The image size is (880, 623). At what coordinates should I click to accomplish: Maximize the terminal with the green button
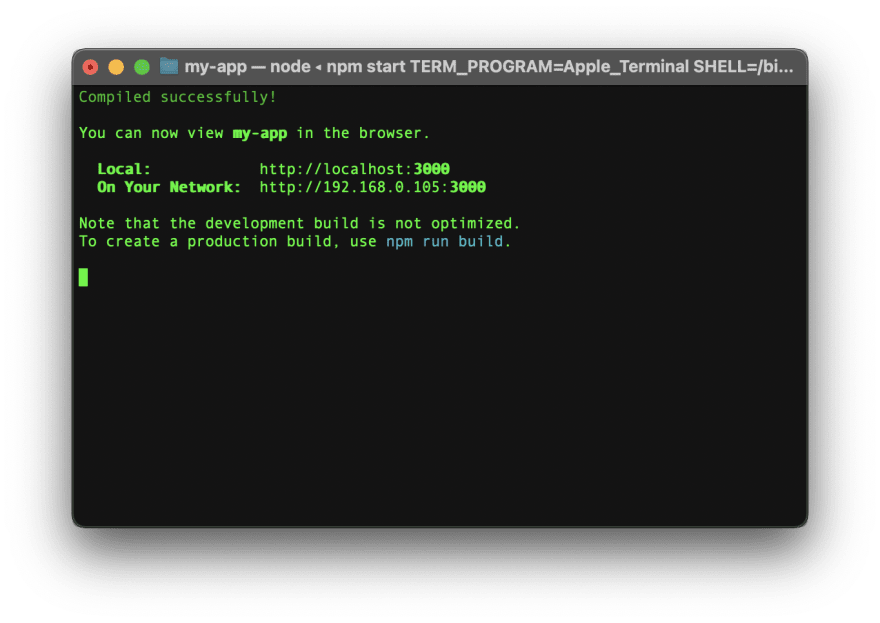click(x=142, y=67)
